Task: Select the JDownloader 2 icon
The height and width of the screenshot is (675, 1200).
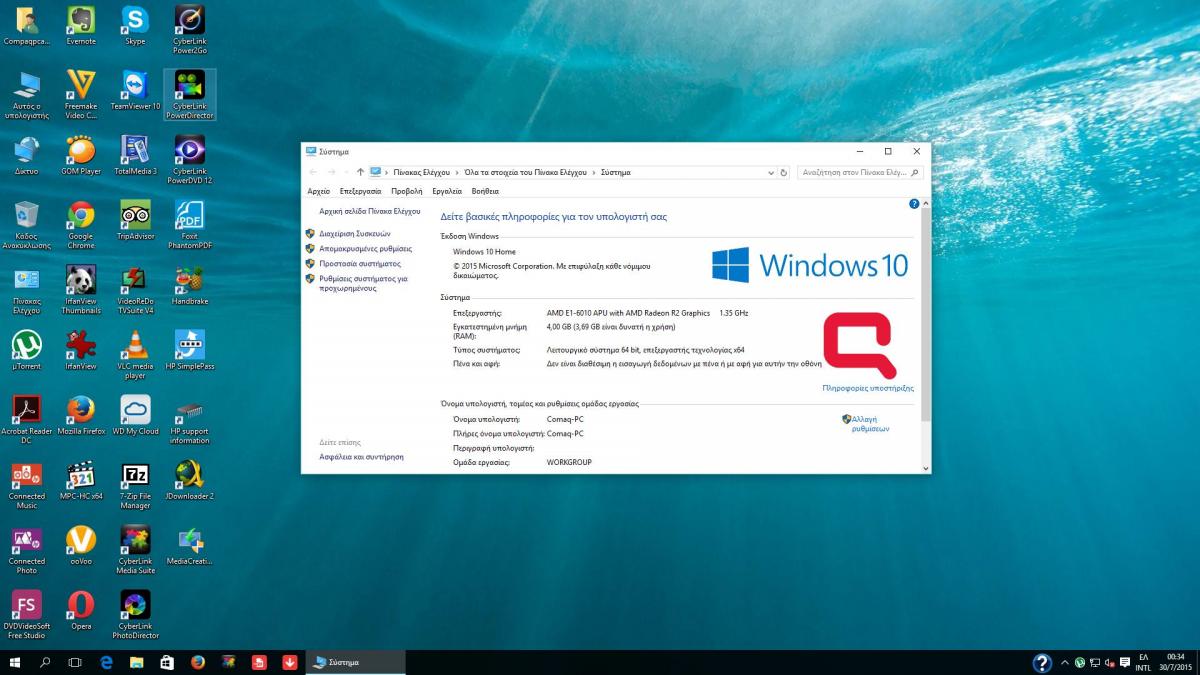Action: 190,480
